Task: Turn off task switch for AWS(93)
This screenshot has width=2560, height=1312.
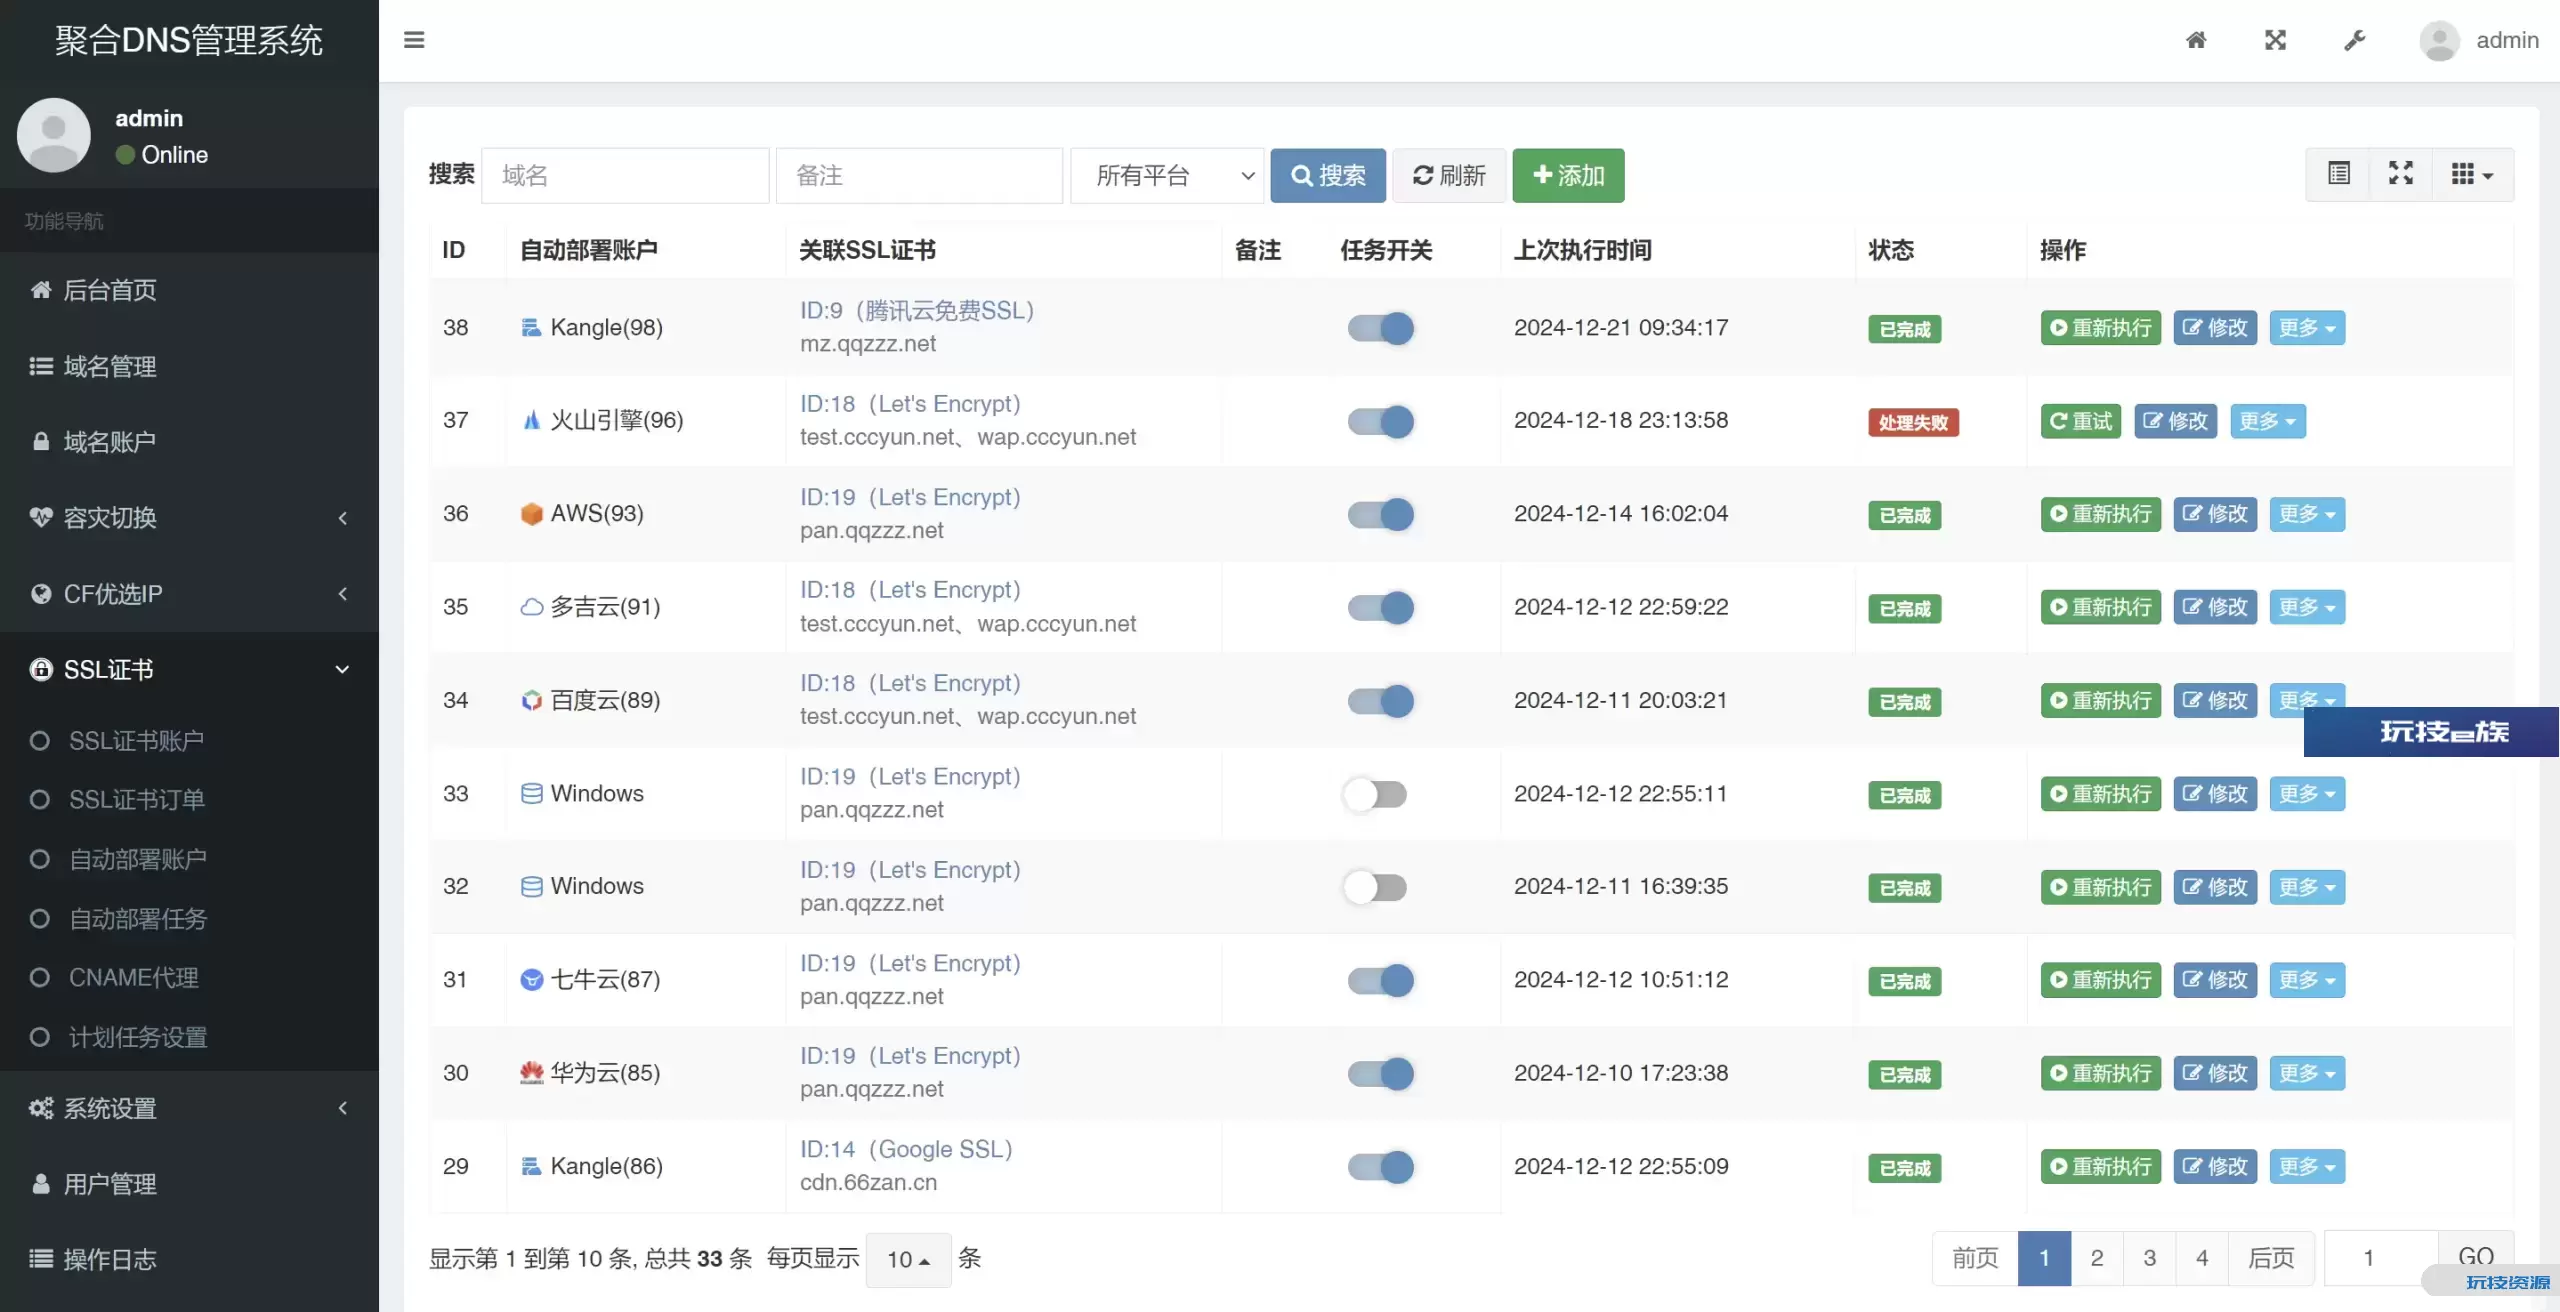Action: pyautogui.click(x=1380, y=514)
